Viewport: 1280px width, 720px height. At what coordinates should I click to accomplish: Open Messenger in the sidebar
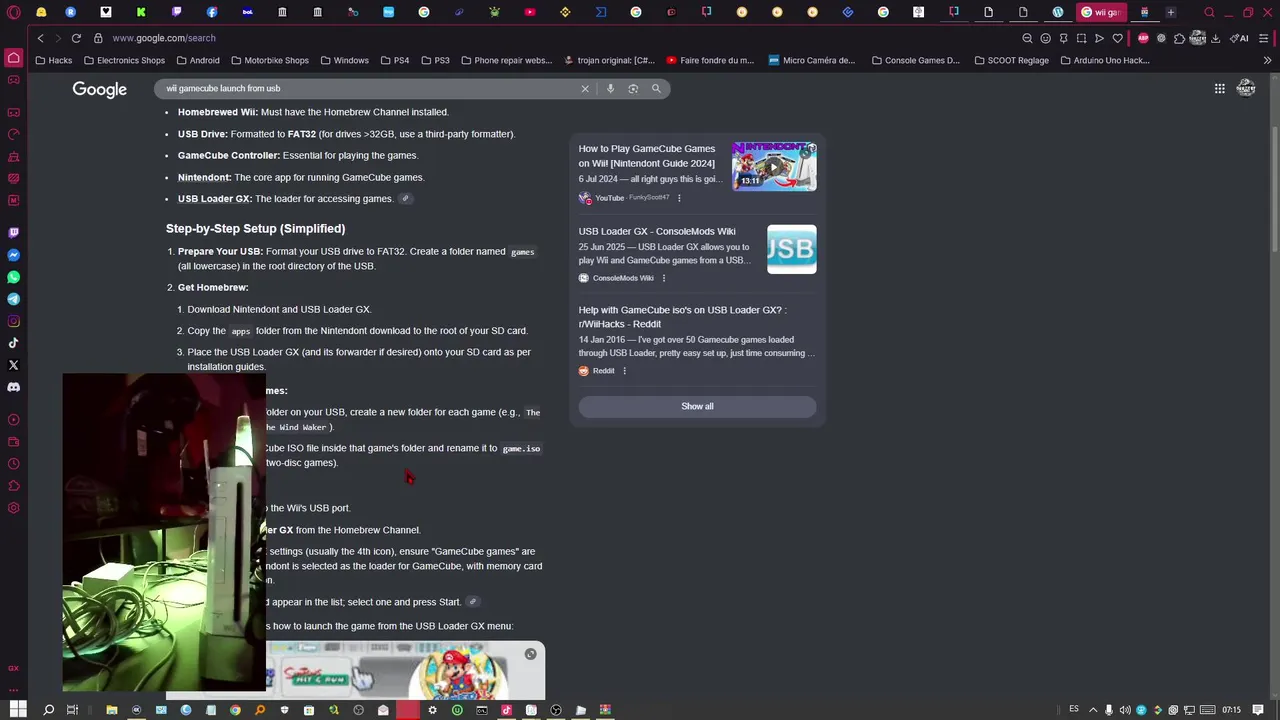(13, 255)
